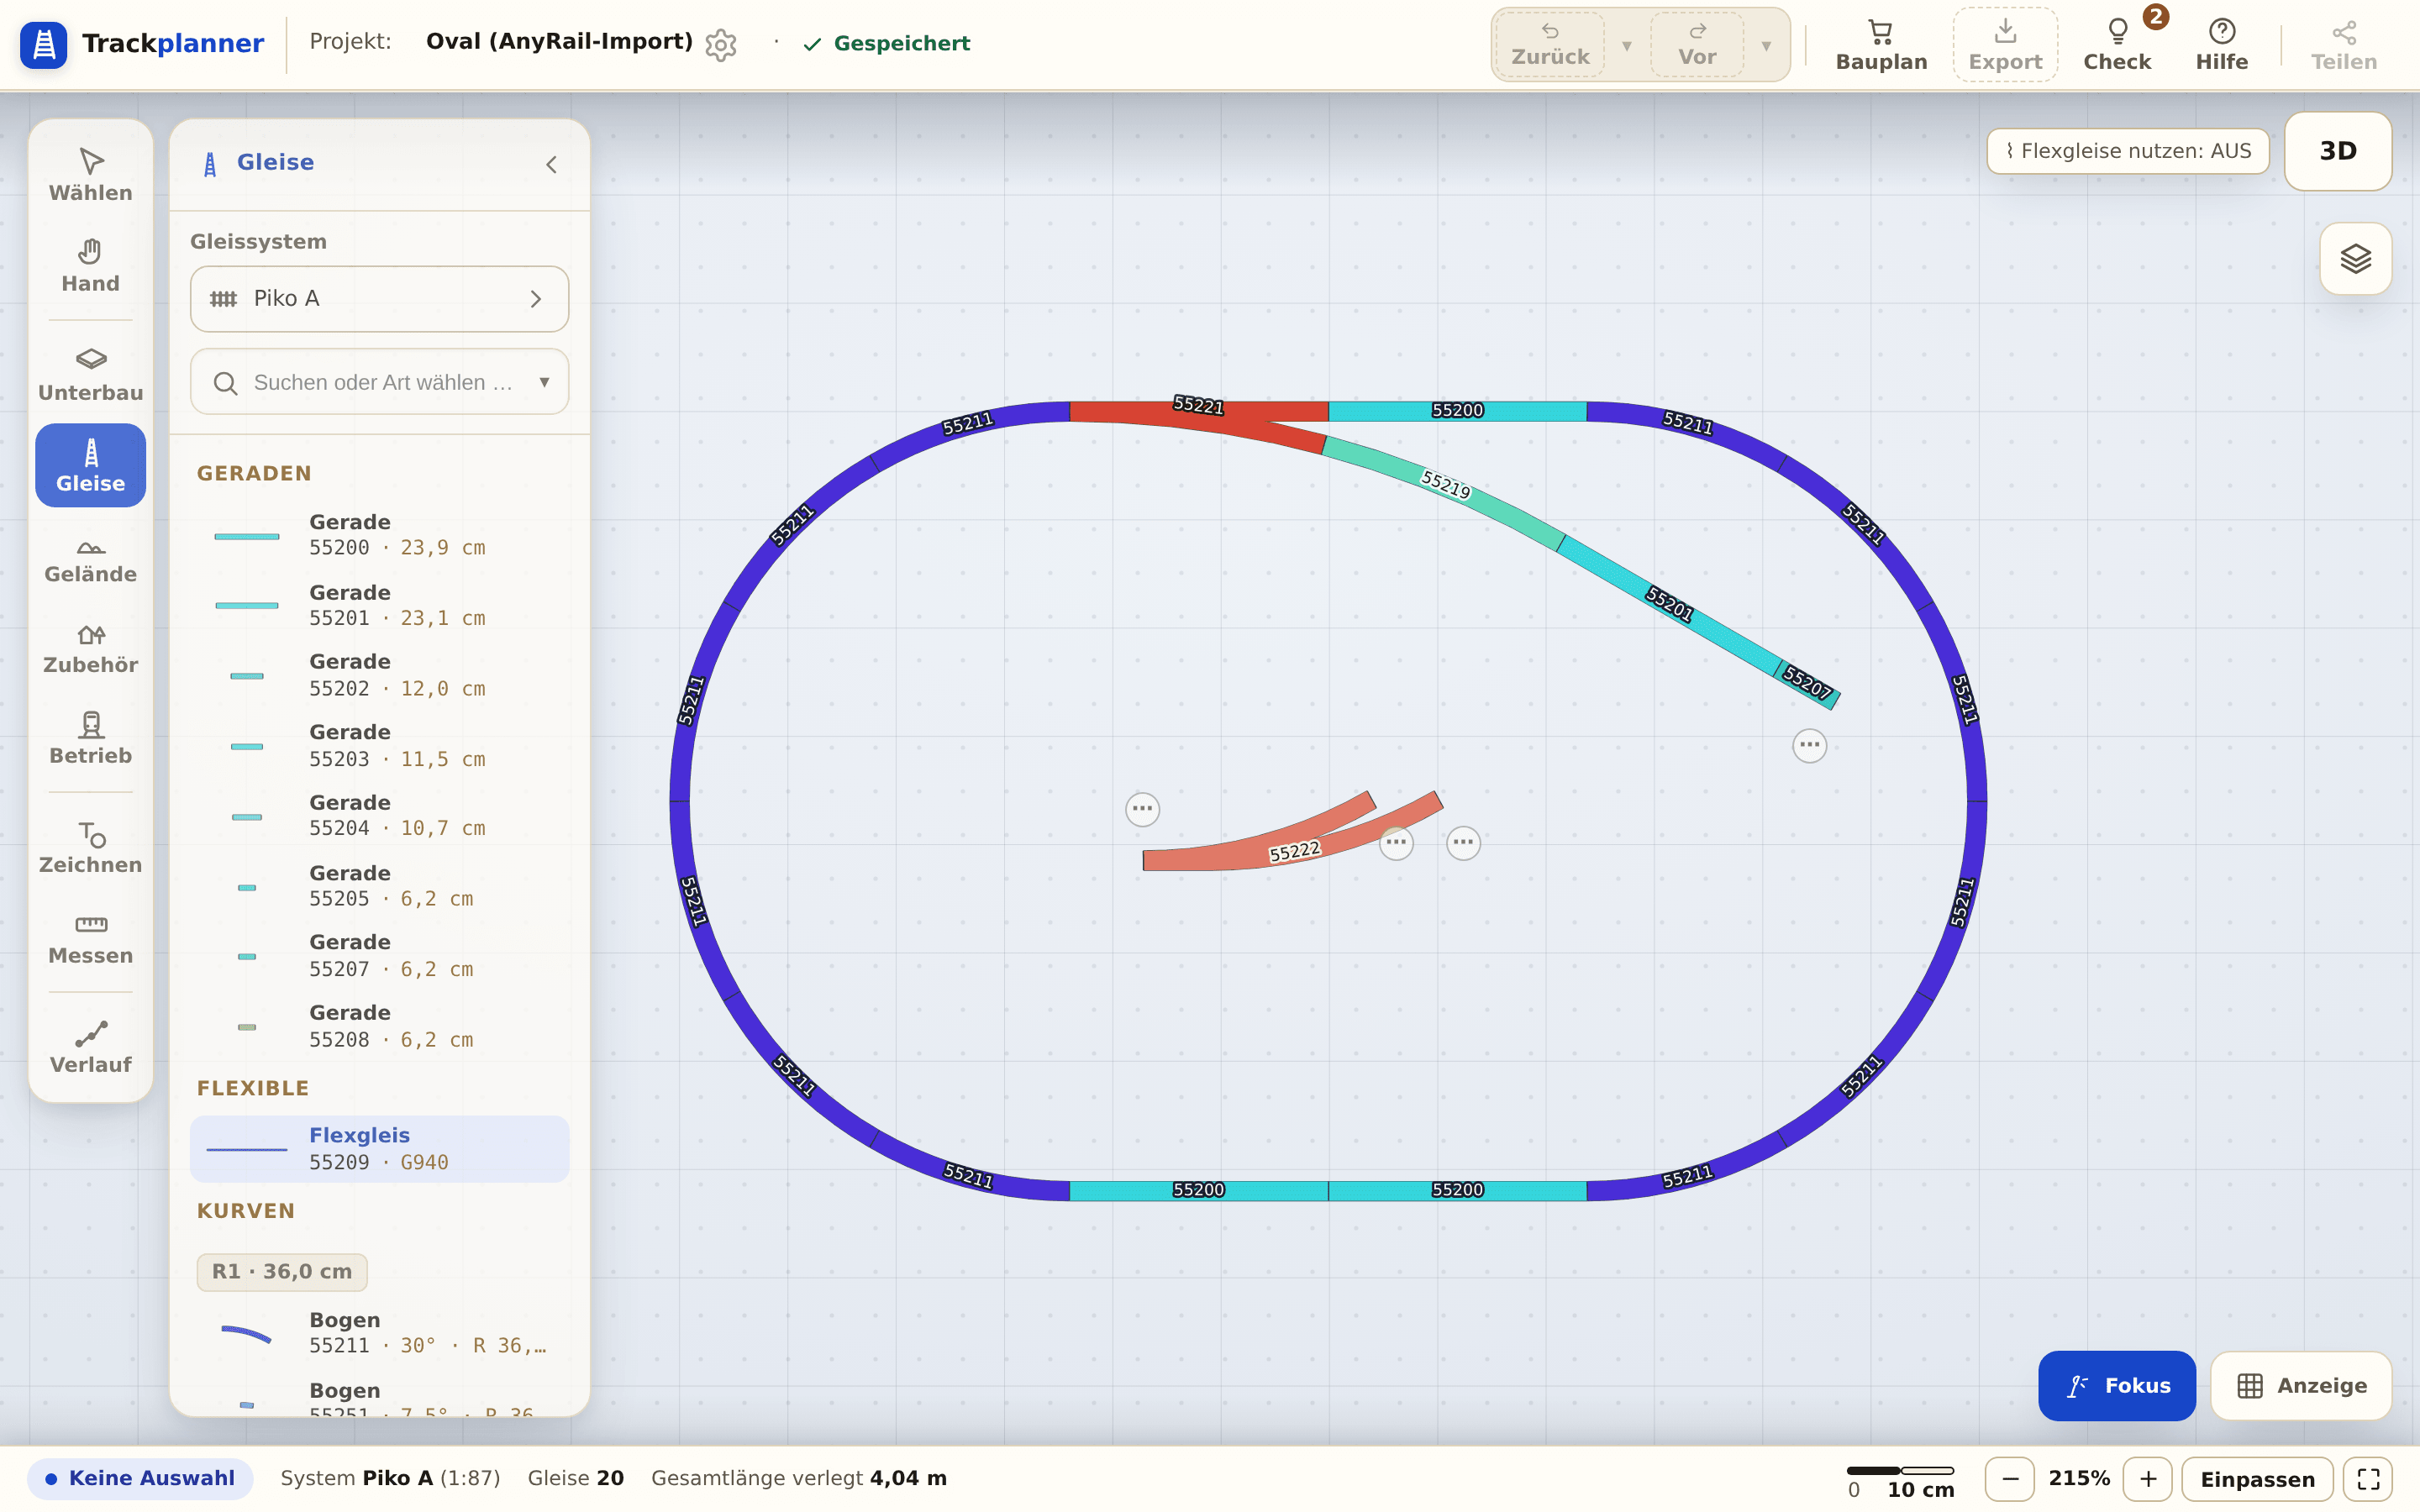The image size is (2420, 1512).
Task: Click the track search field
Action: point(379,382)
